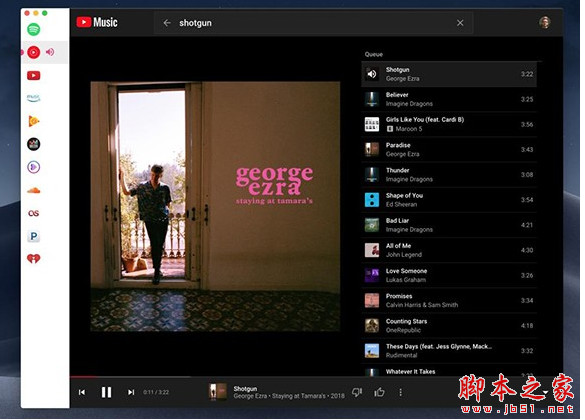The height and width of the screenshot is (420, 585).
Task: Click the Believer queue thumbnail
Action: 372,99
